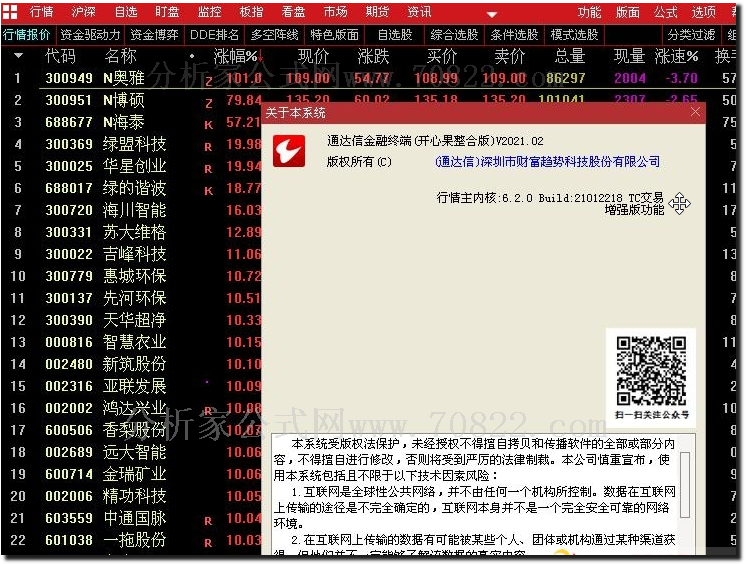Select stock row 天华超净
Viewport: 746px width, 564px height.
pos(132,320)
